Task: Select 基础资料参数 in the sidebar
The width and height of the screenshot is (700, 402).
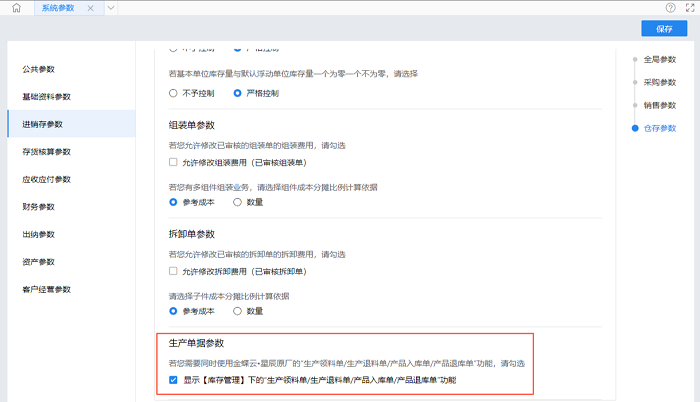Action: [x=47, y=97]
